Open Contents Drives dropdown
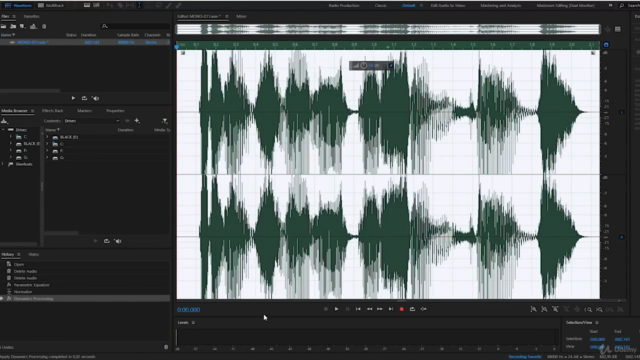The image size is (640, 360). click(92, 121)
